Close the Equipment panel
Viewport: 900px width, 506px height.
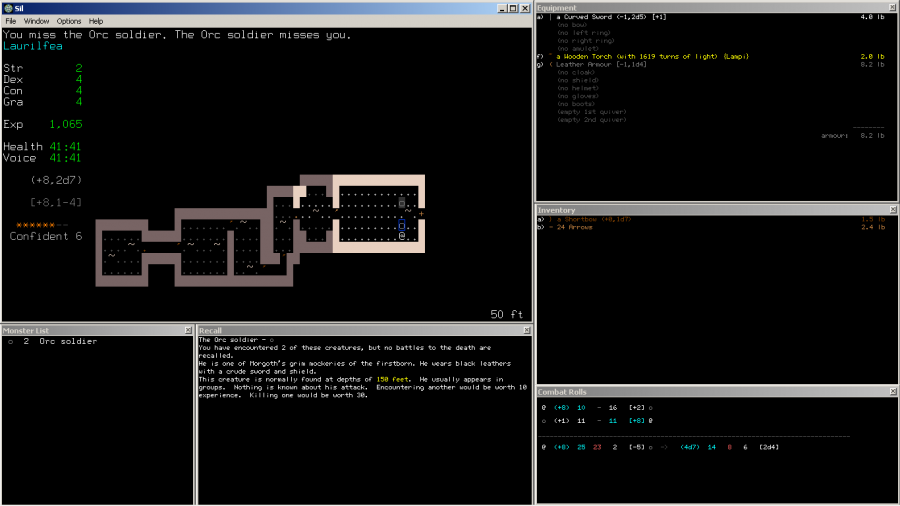(893, 7)
